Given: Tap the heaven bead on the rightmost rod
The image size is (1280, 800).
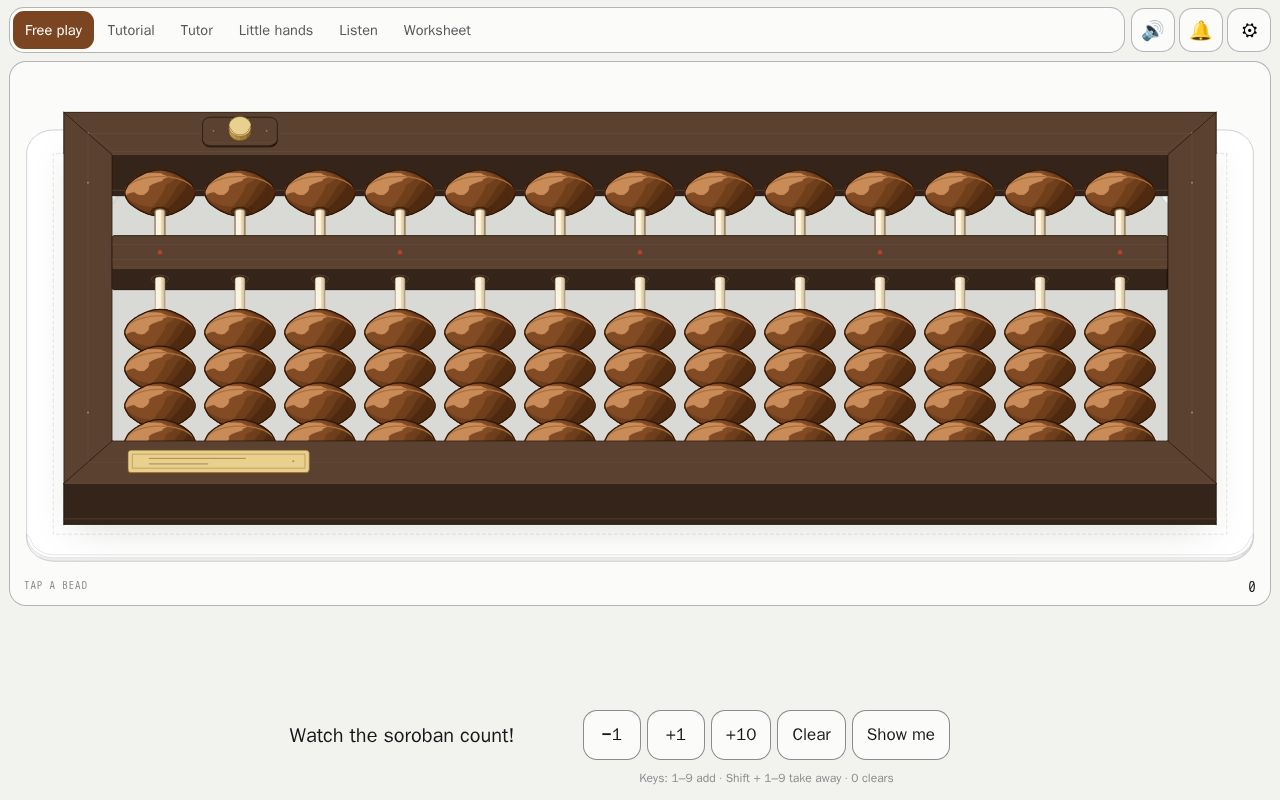Looking at the screenshot, I should tap(1120, 193).
